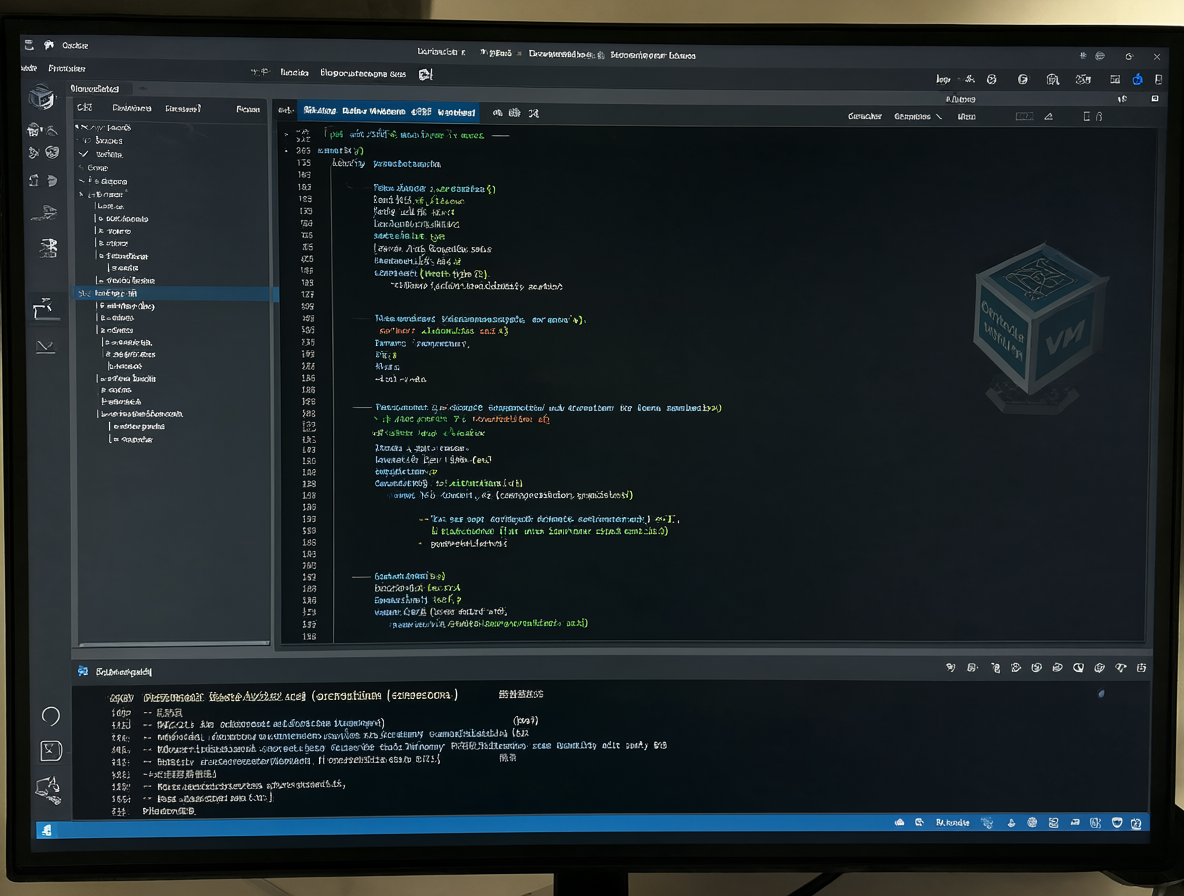Viewport: 1184px width, 896px height.
Task: Open the hamburger menu at top-left corner
Action: [x=29, y=45]
